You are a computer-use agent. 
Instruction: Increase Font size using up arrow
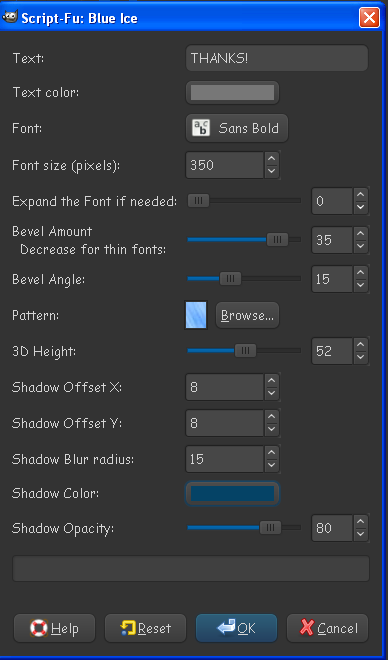(x=272, y=159)
